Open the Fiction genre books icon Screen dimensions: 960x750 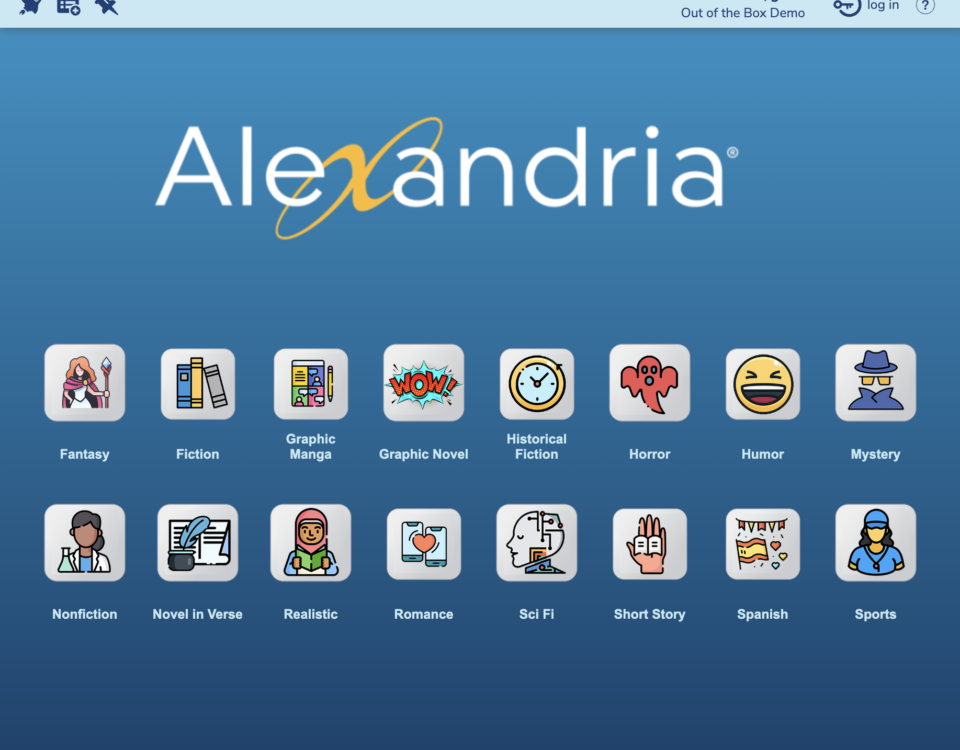click(x=198, y=384)
